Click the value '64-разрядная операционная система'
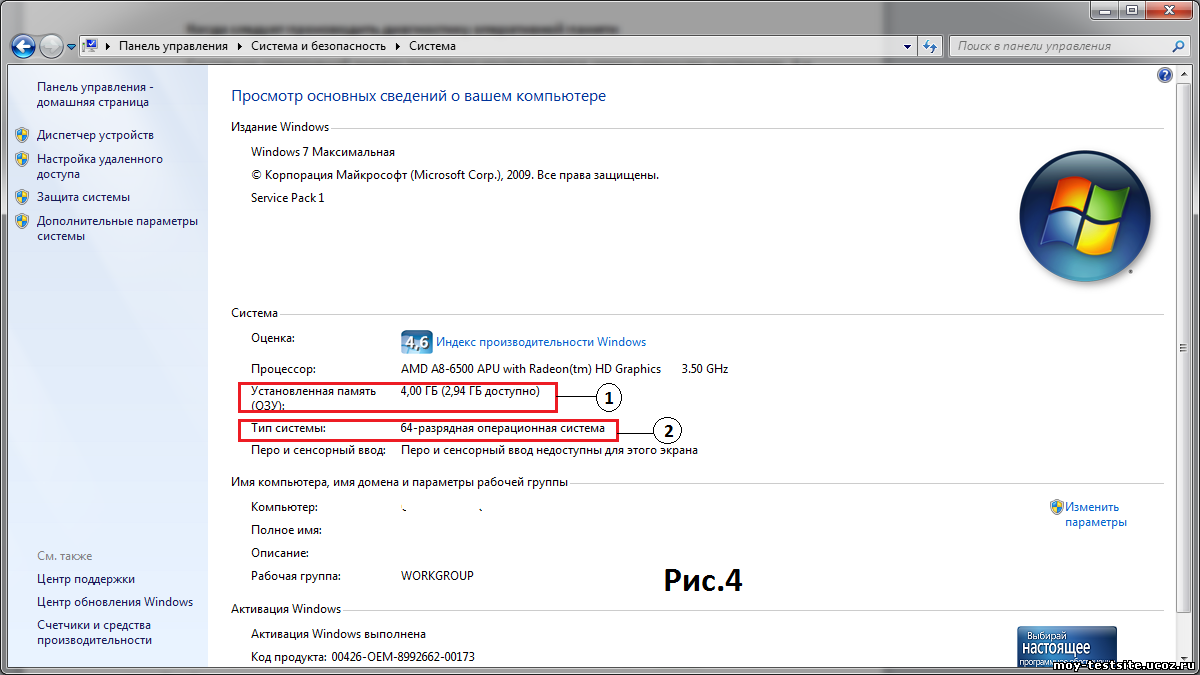This screenshot has height=675, width=1200. pos(503,428)
